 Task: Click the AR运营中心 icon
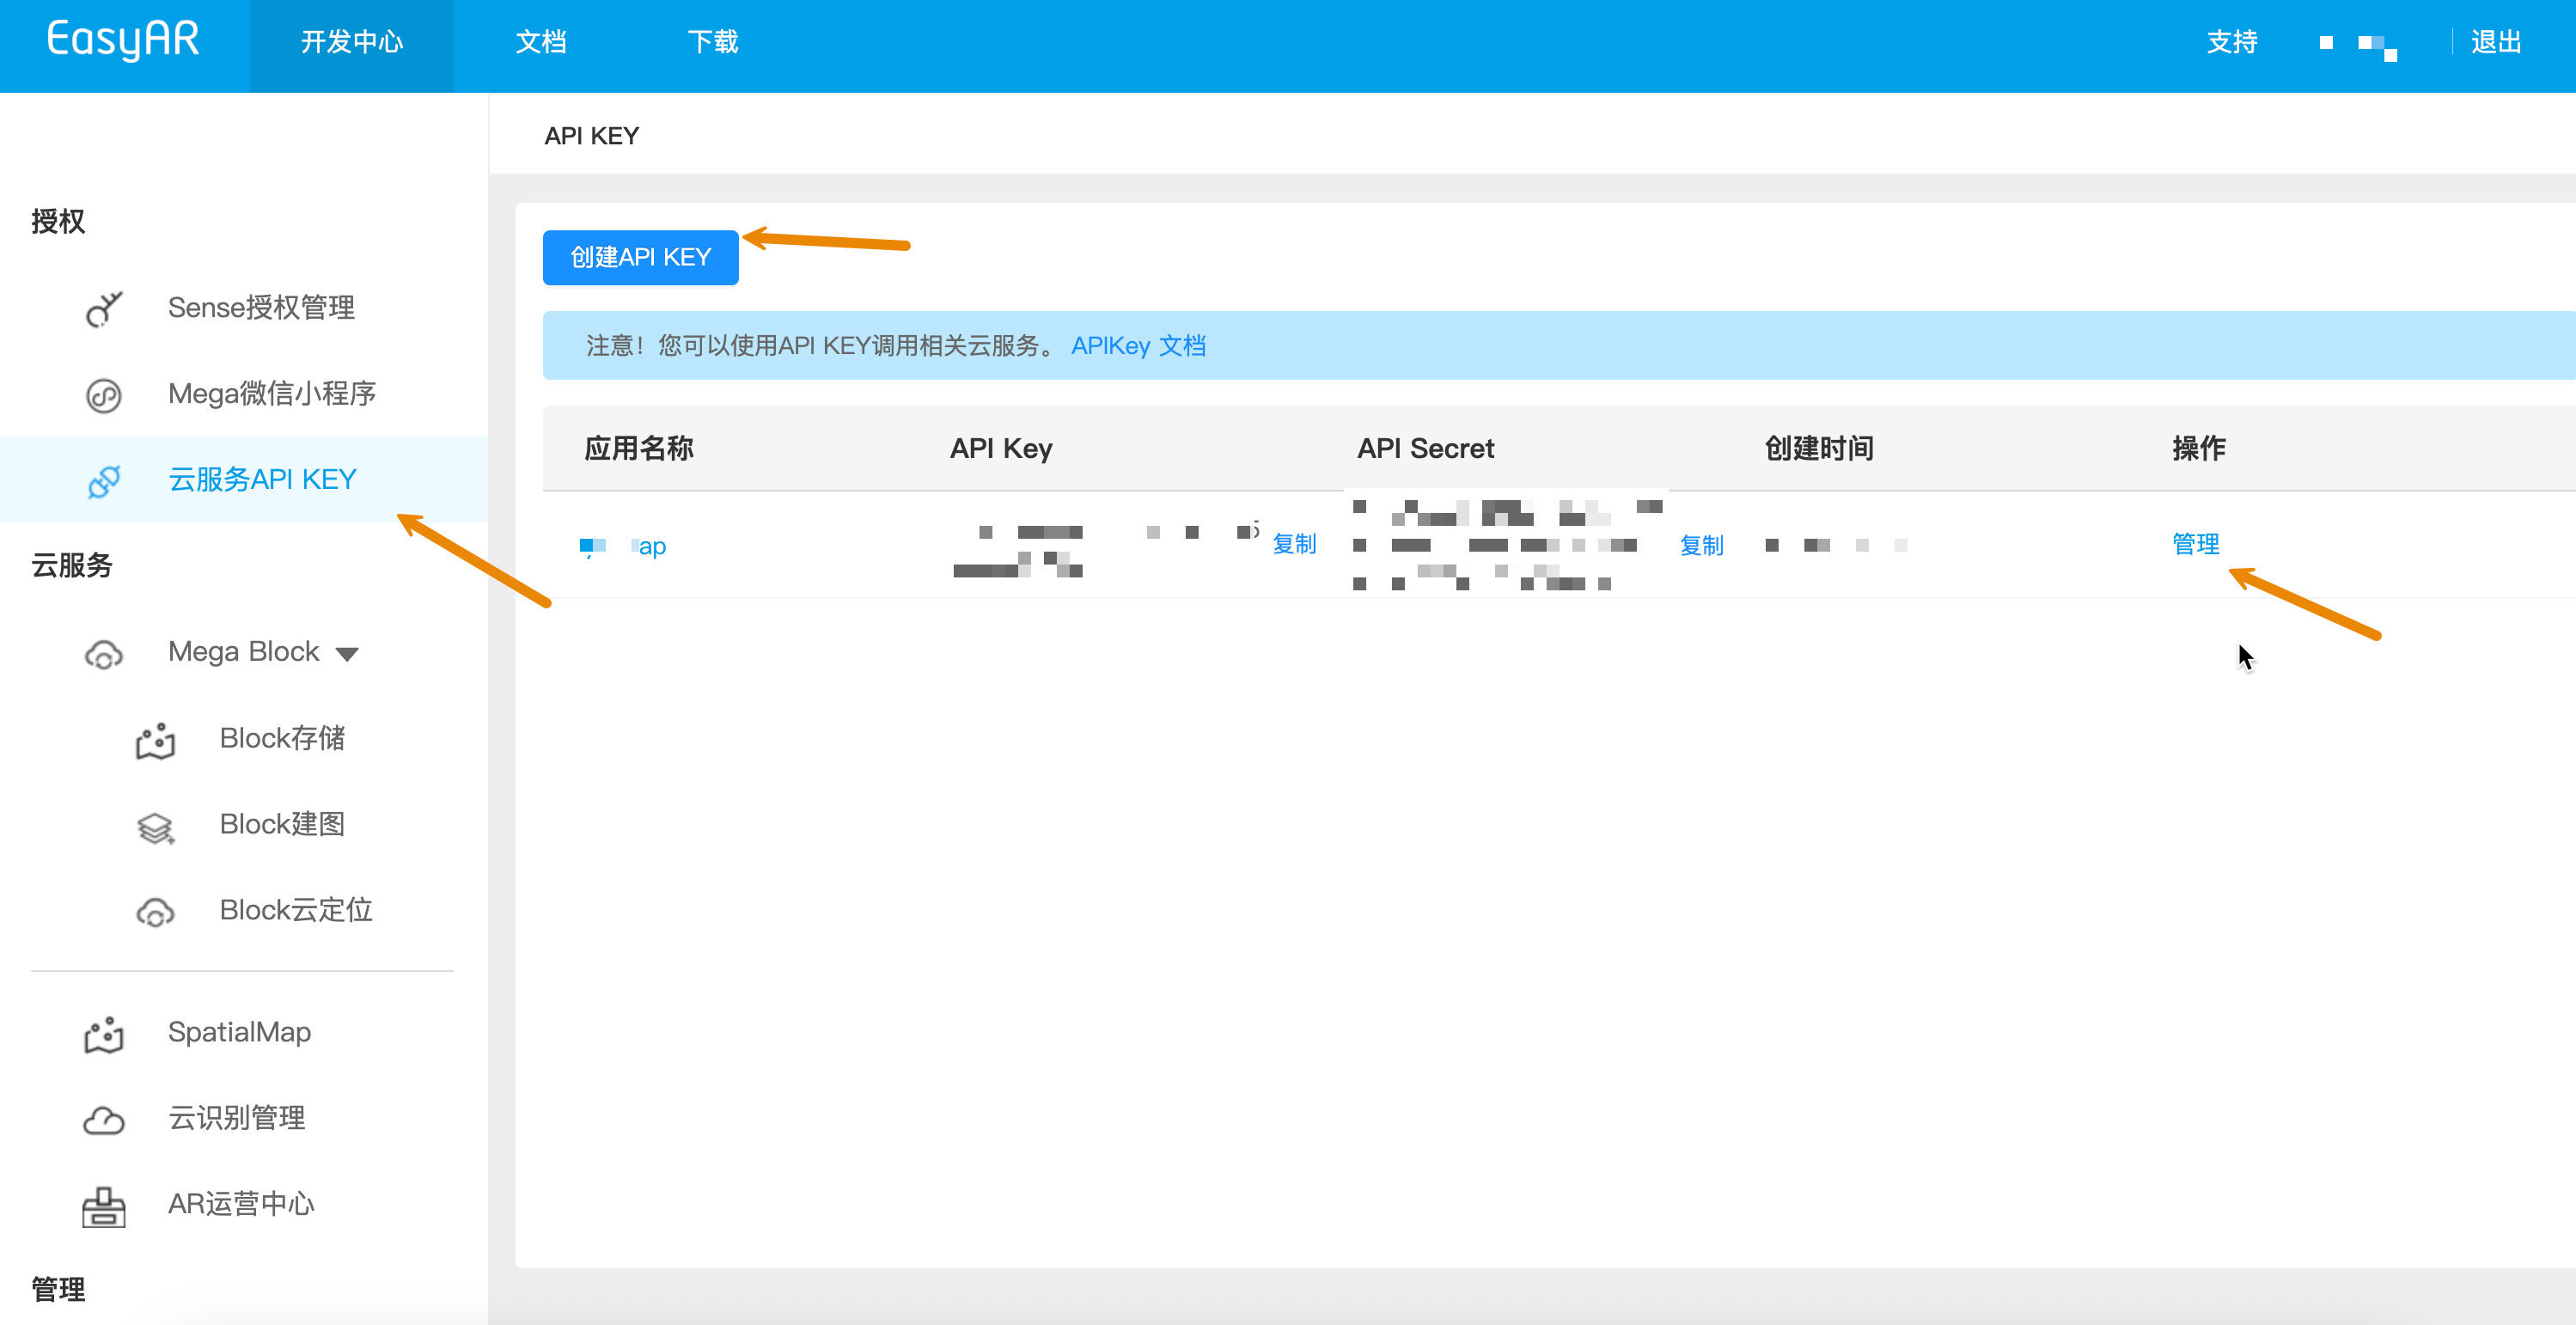pos(104,1206)
